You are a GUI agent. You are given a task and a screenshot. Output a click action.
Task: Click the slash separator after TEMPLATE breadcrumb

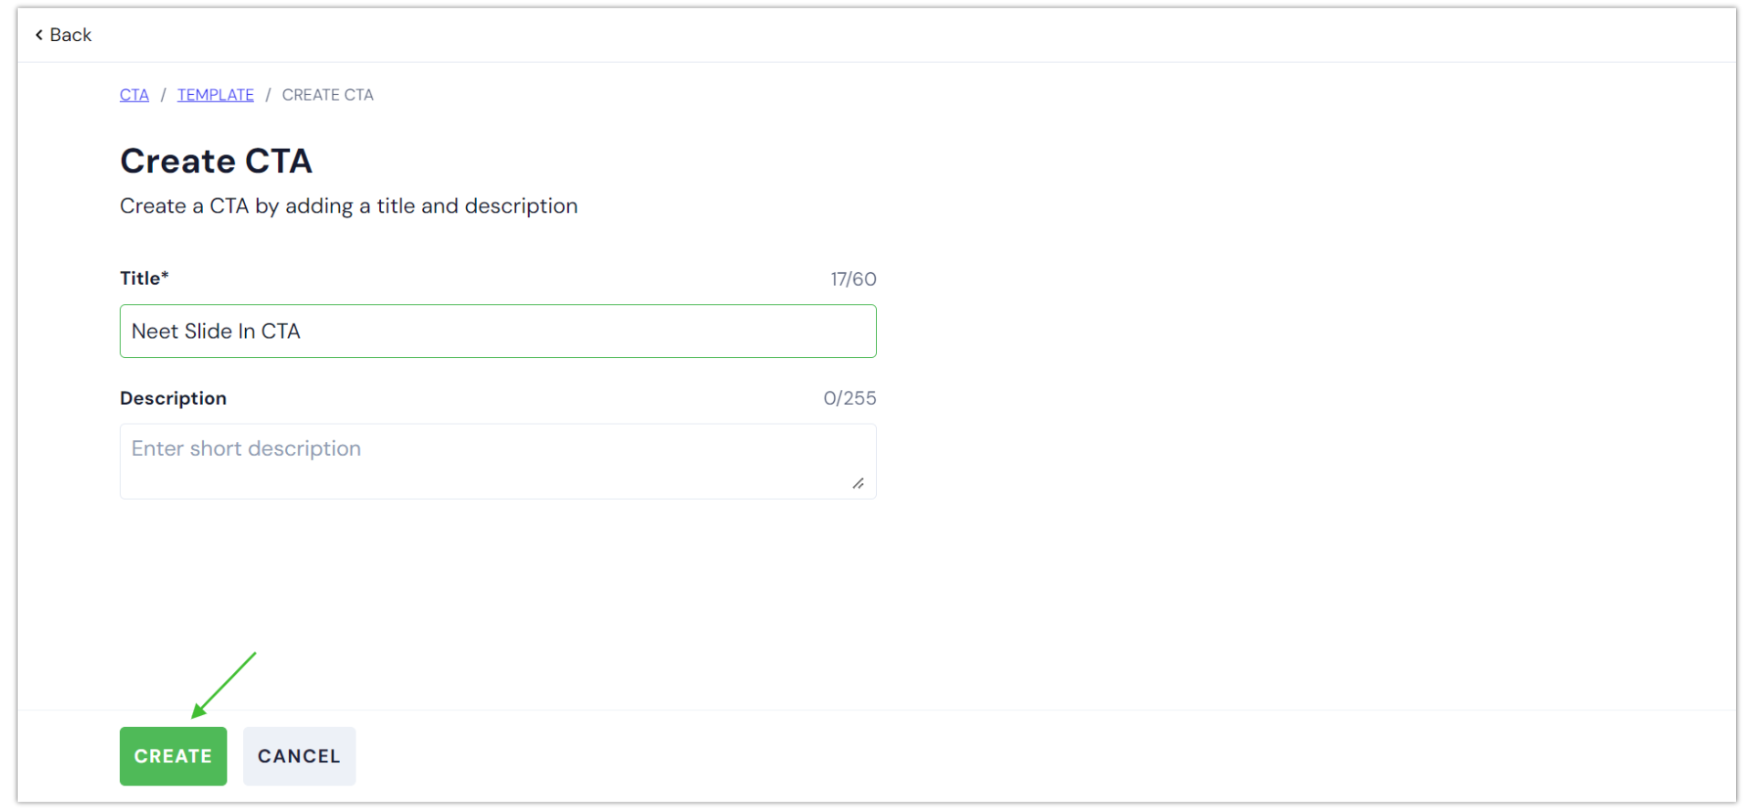[267, 94]
